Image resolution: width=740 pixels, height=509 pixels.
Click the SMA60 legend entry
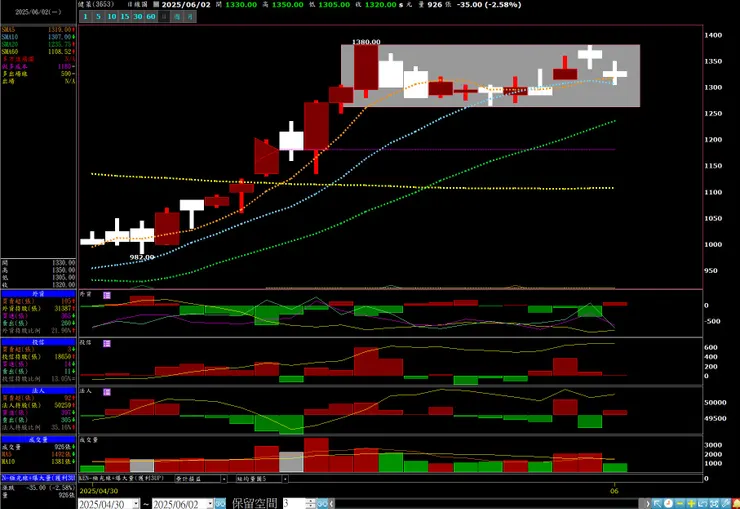point(38,51)
